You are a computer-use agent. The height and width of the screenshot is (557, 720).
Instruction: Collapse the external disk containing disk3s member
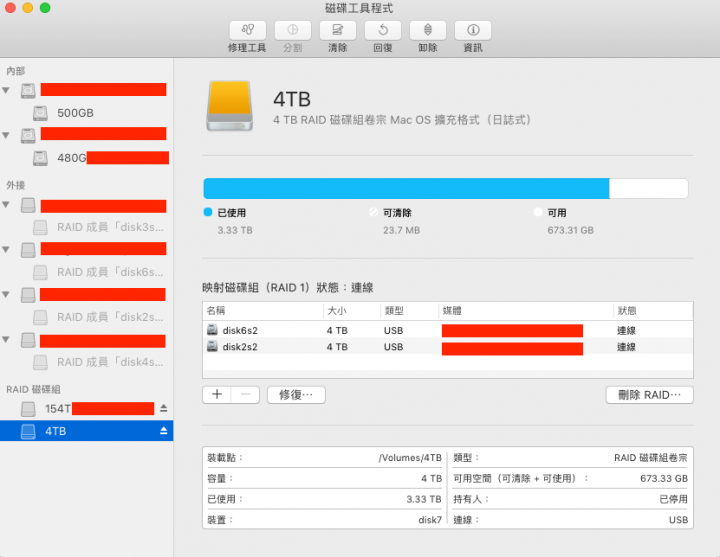point(6,205)
